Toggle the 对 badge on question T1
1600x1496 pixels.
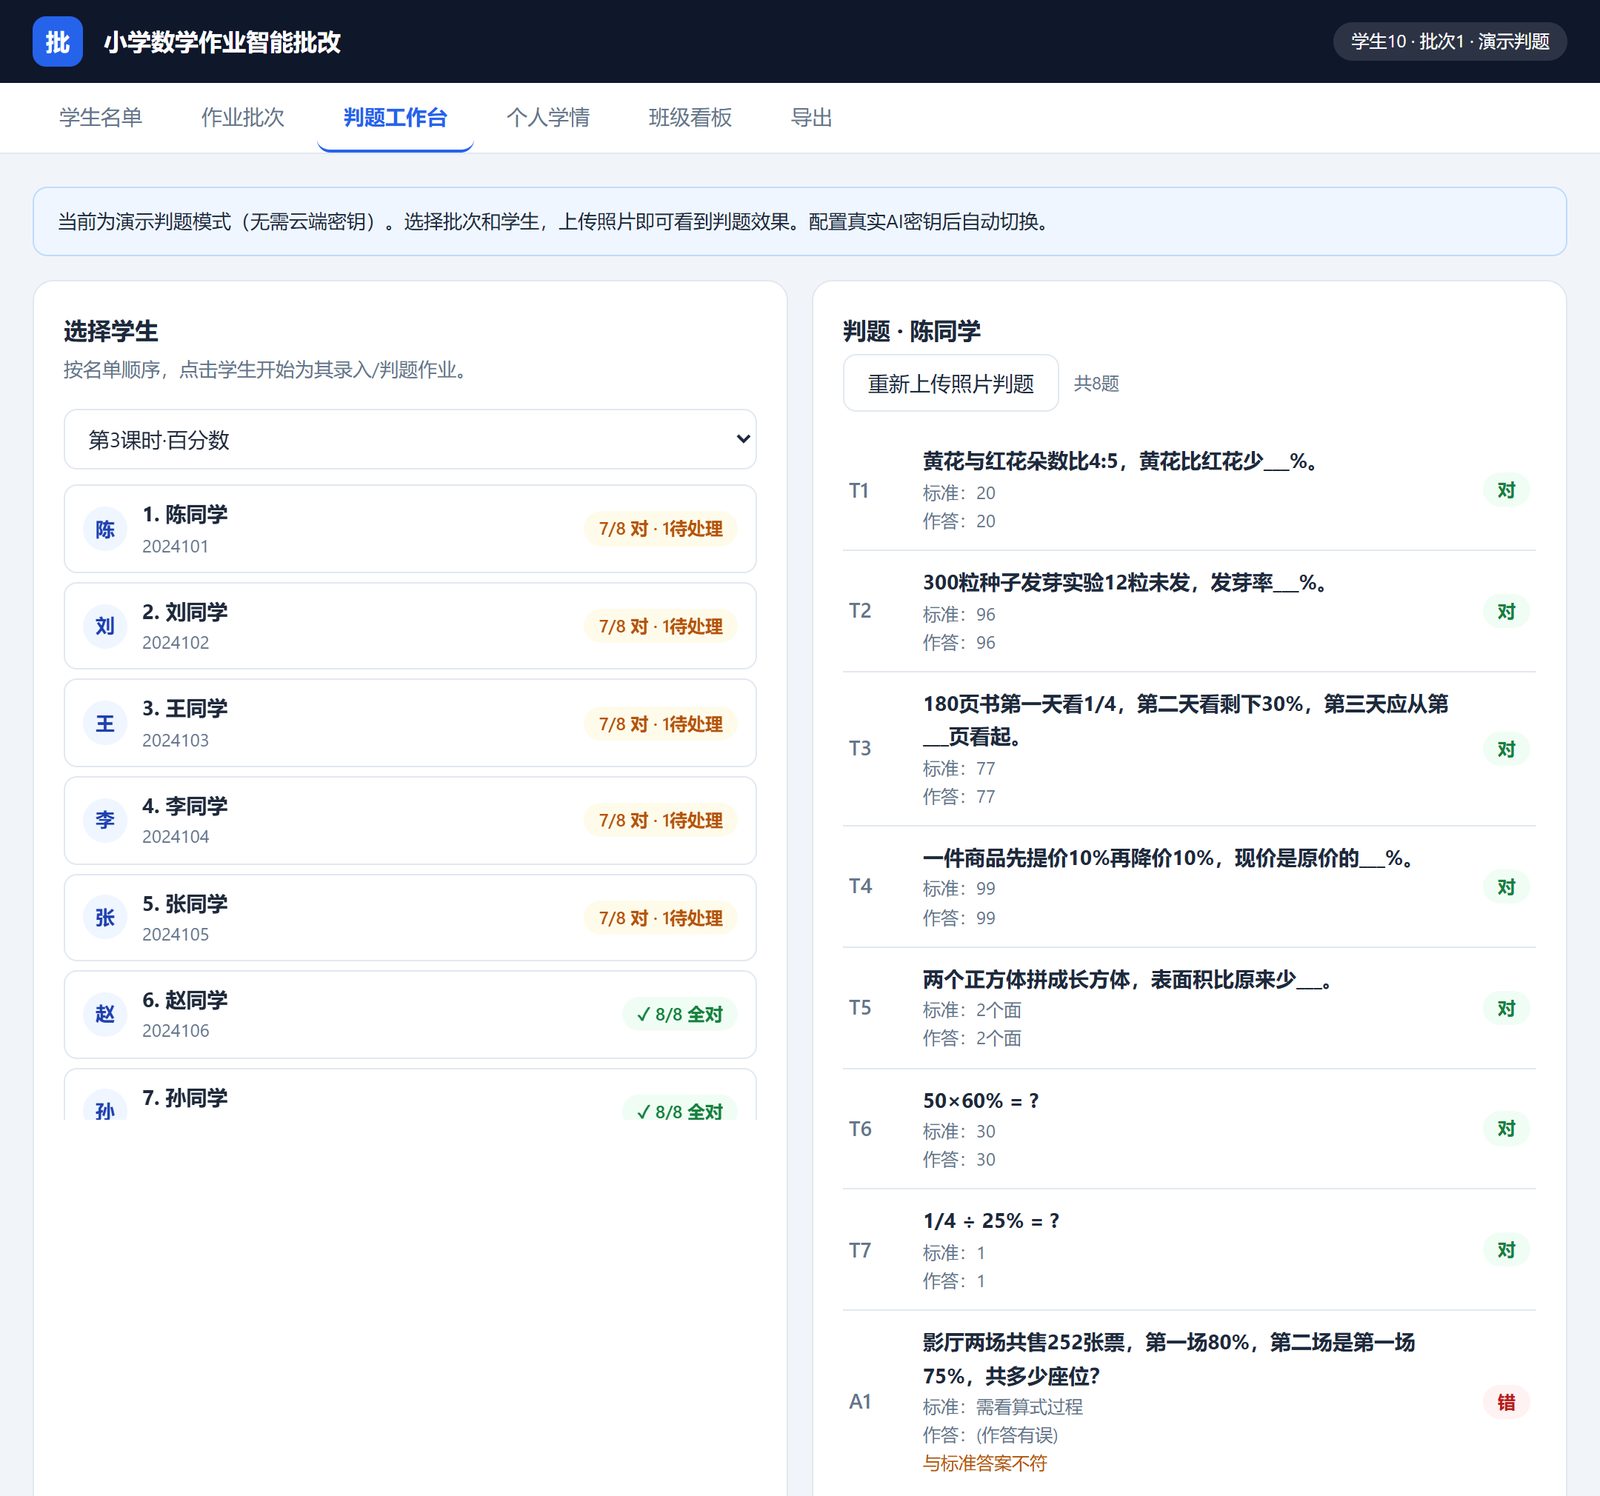(x=1506, y=490)
